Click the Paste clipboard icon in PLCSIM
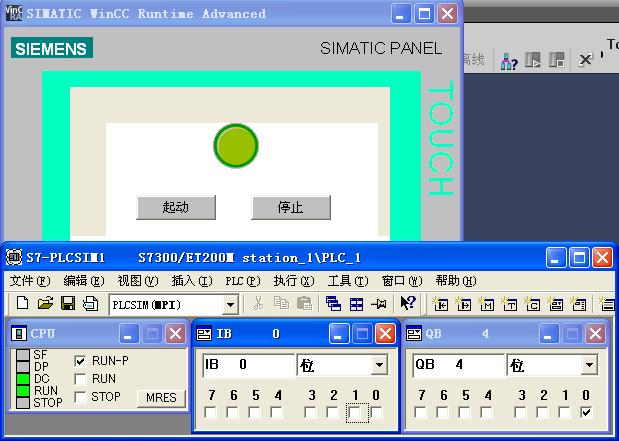The width and height of the screenshot is (619, 441). pyautogui.click(x=304, y=304)
